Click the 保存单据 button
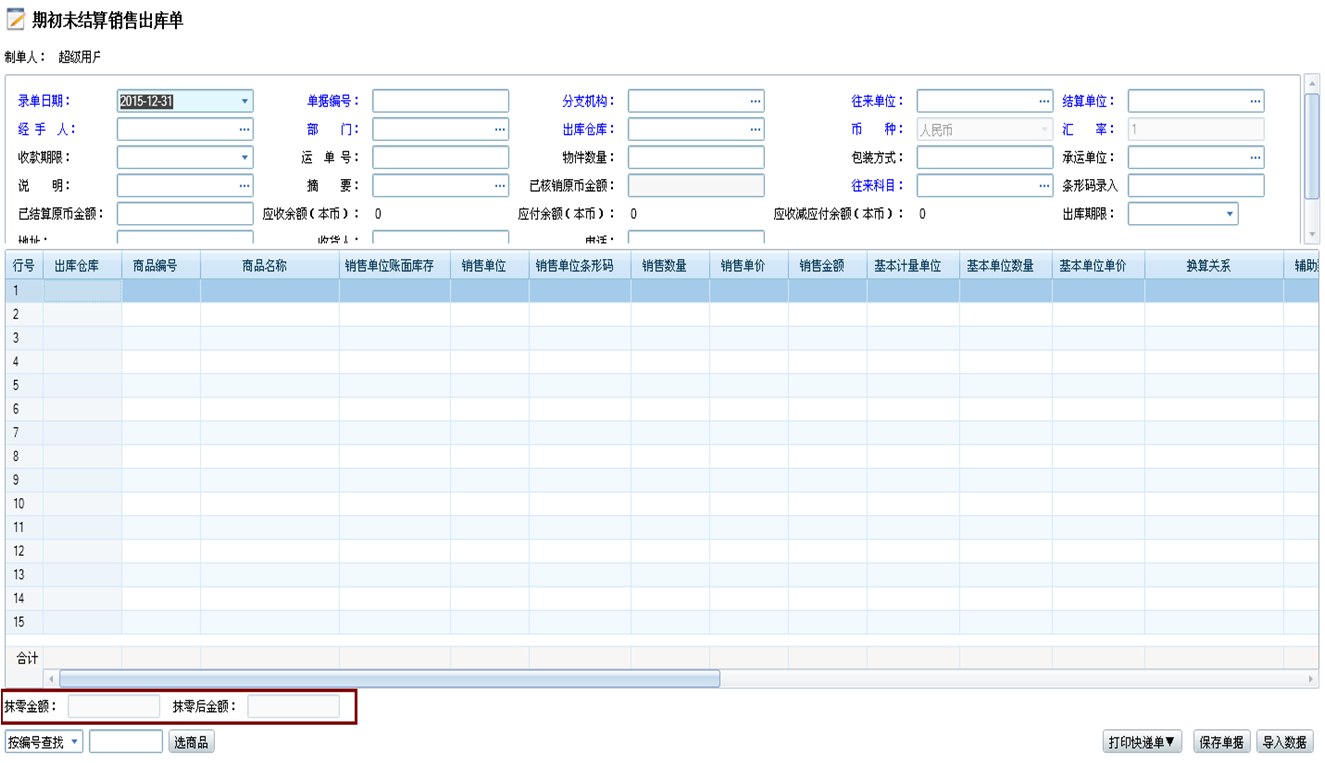 coord(1222,742)
